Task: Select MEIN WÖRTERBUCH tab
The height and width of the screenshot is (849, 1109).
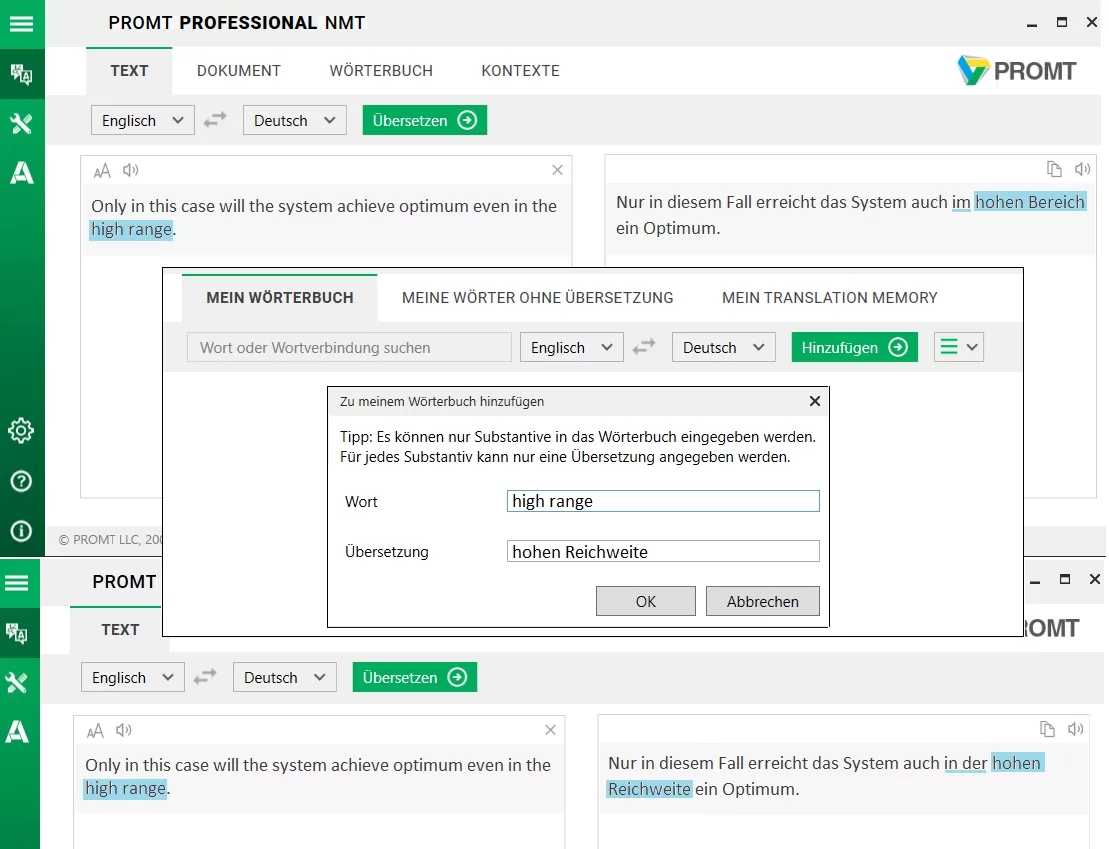Action: point(280,298)
